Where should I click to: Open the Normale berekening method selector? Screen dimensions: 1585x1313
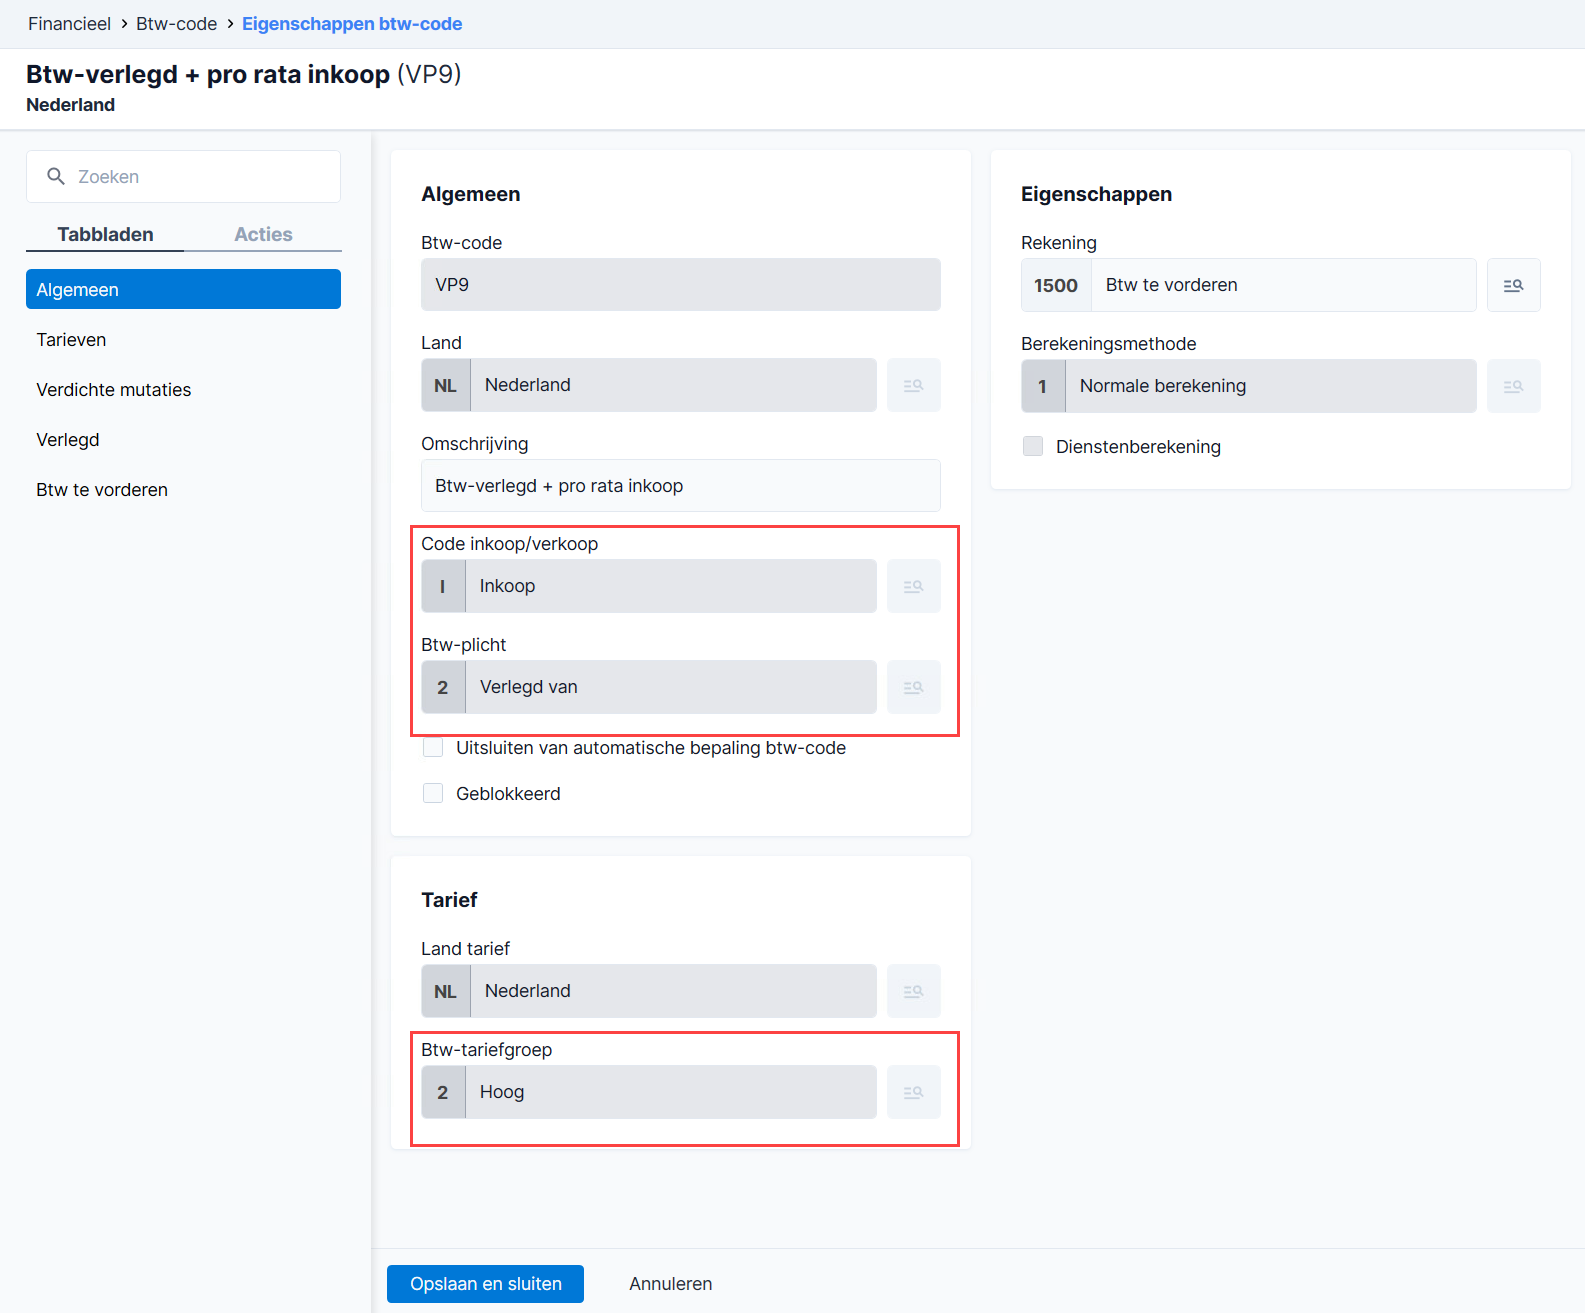(1249, 386)
